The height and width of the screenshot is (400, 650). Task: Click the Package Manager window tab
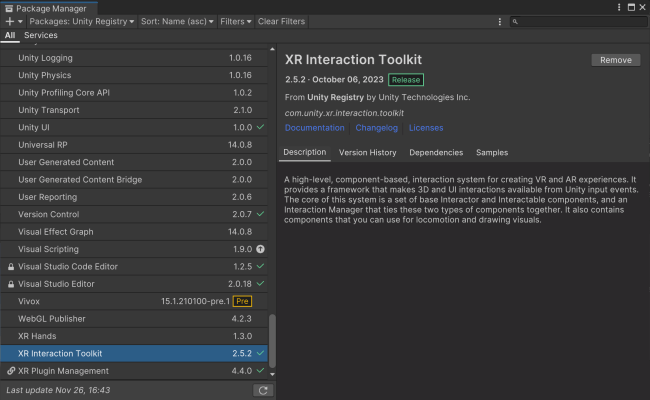(49, 8)
